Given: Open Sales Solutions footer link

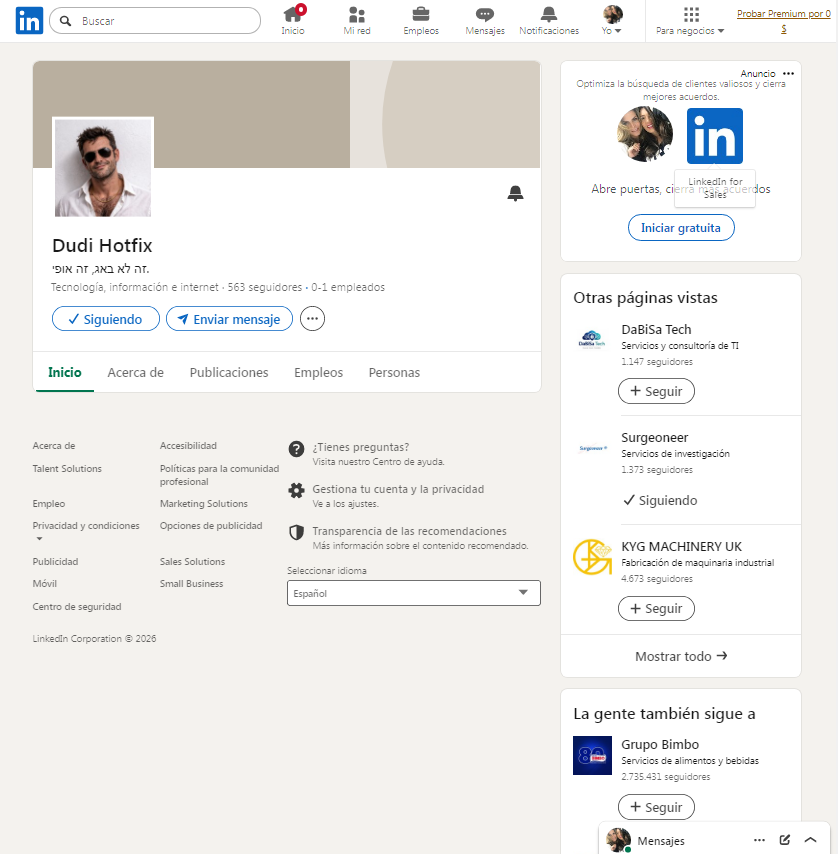Looking at the screenshot, I should pyautogui.click(x=192, y=562).
